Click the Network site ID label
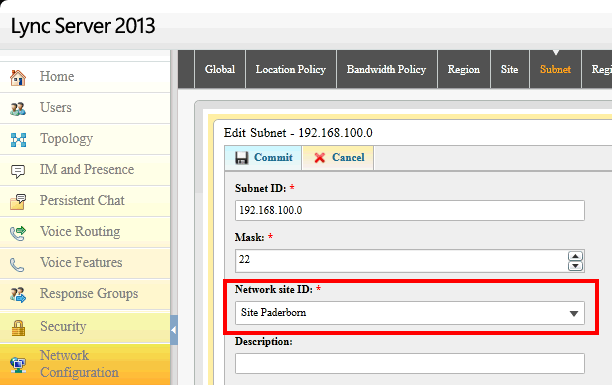 pos(274,289)
